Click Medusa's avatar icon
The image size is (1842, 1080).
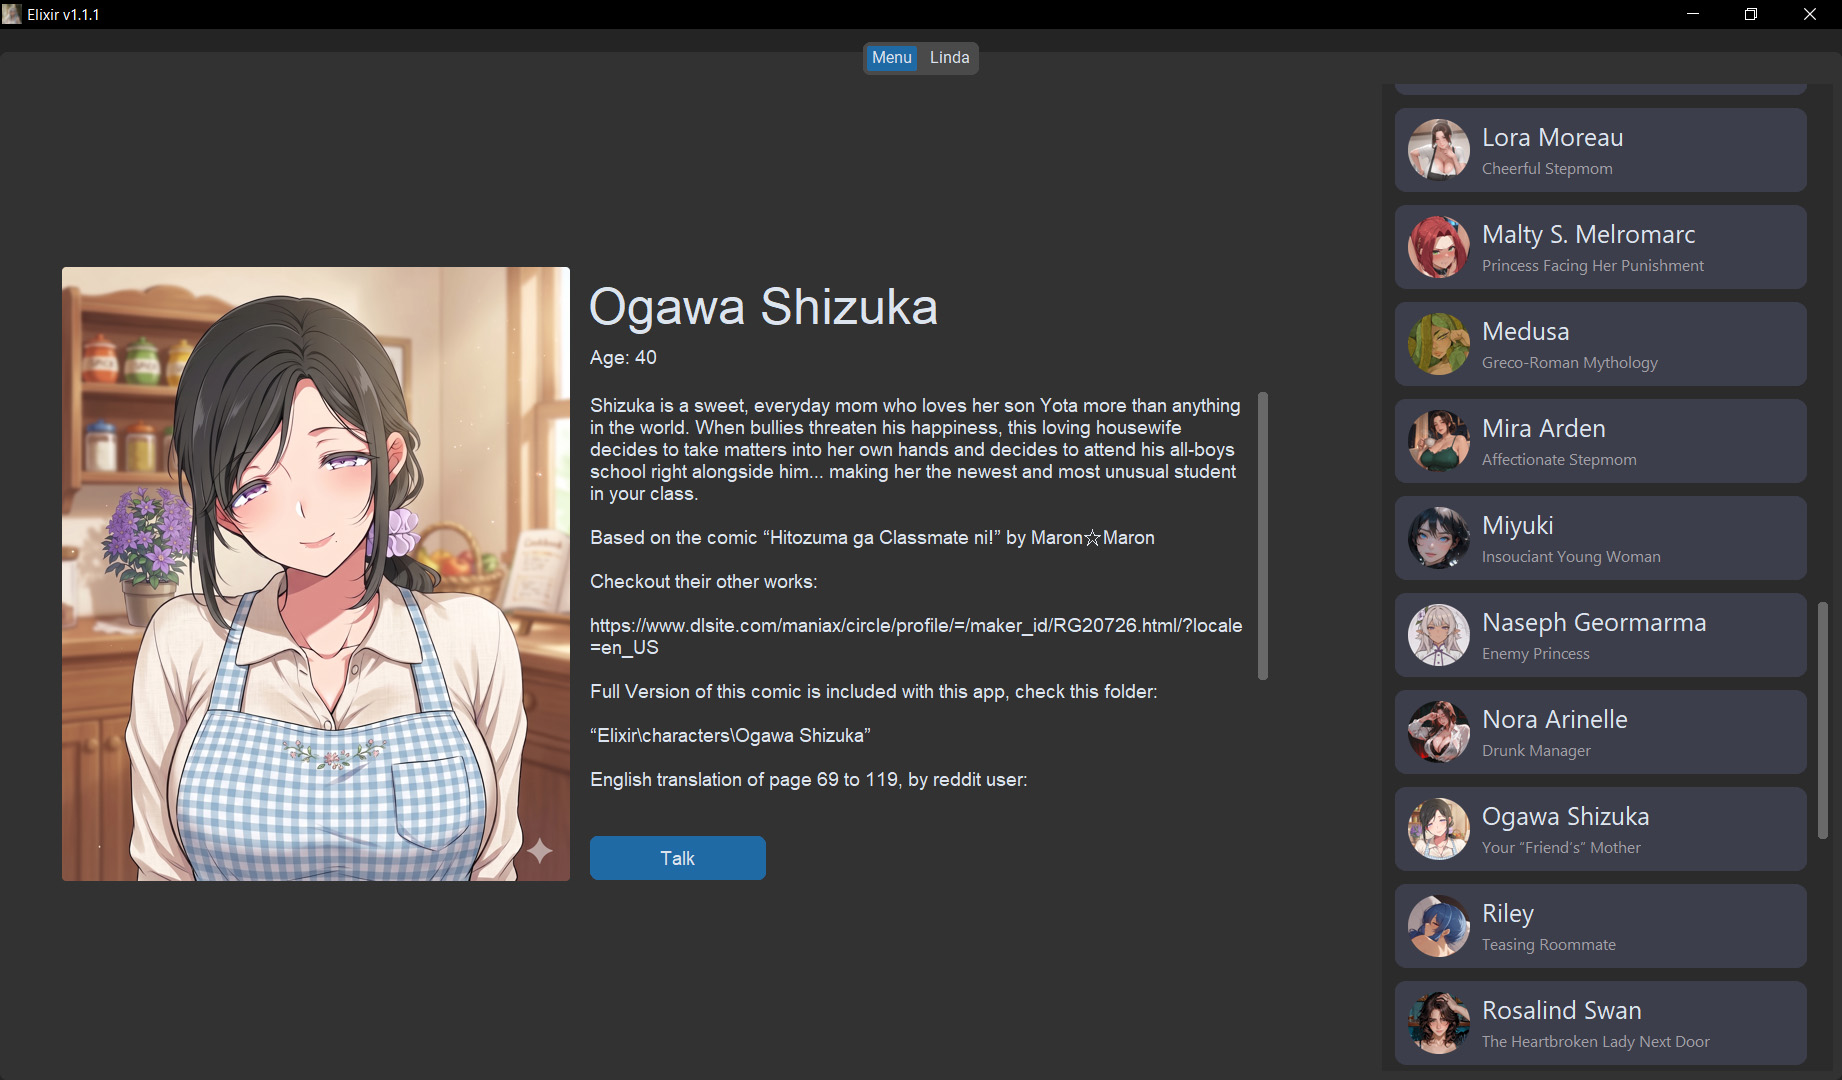pos(1438,344)
